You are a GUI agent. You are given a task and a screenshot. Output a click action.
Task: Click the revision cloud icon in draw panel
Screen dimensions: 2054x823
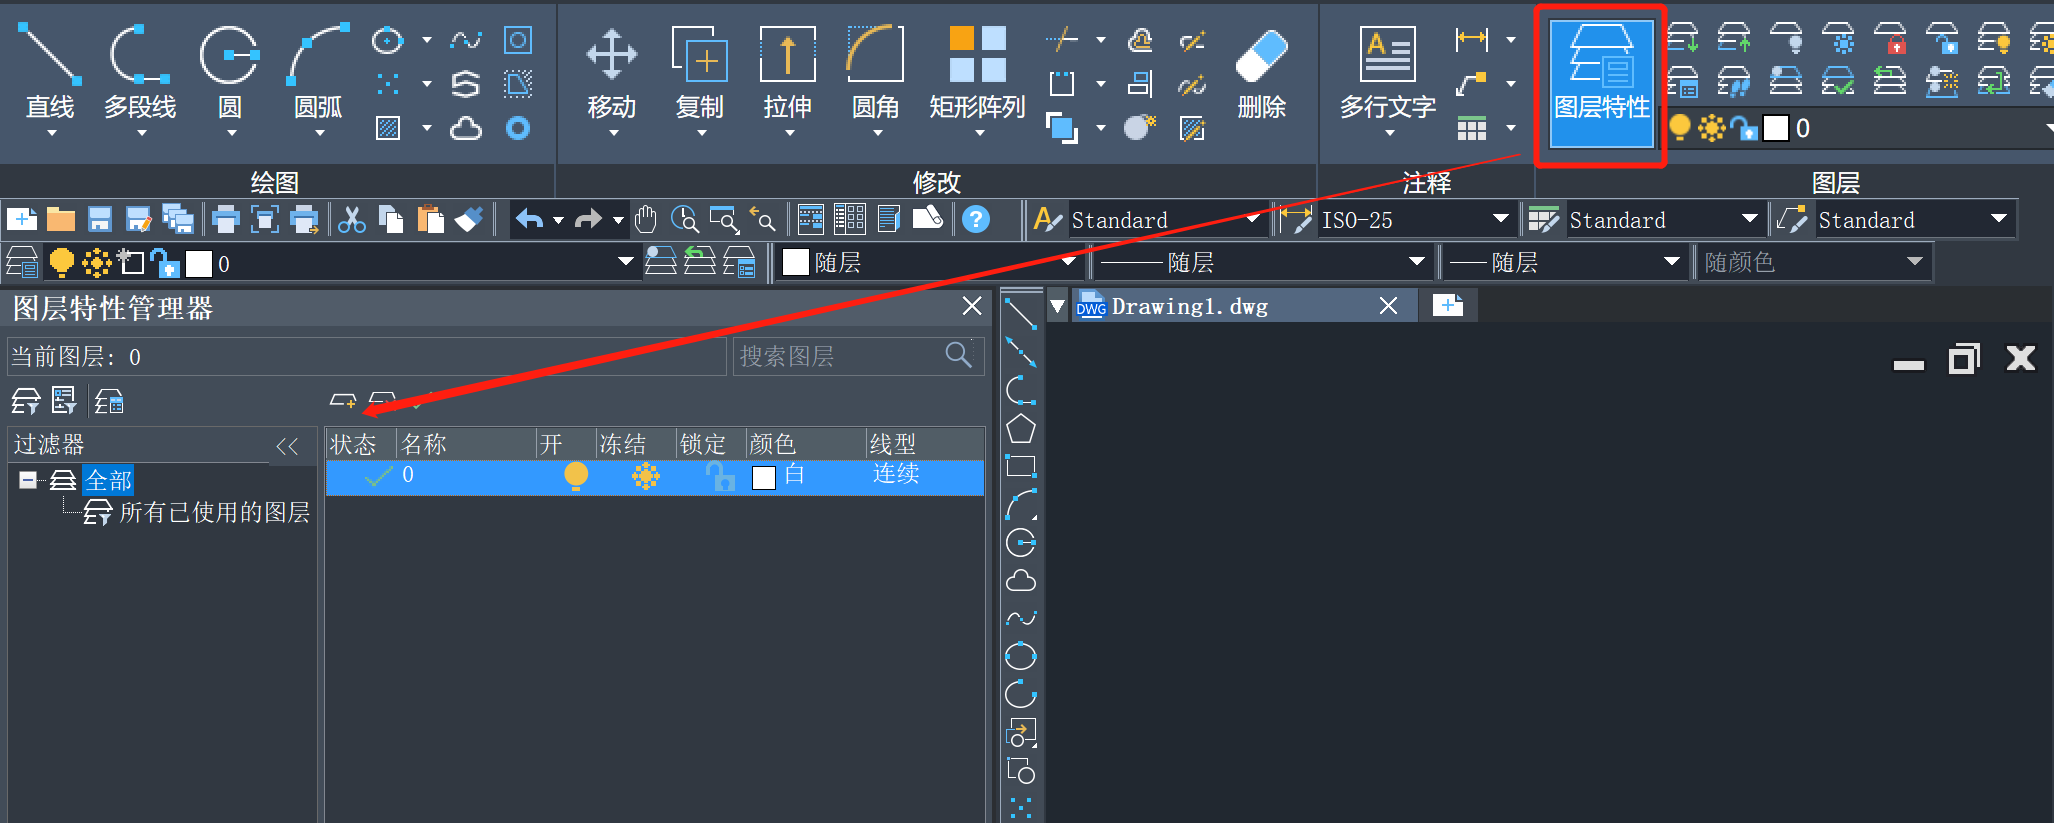click(x=466, y=128)
